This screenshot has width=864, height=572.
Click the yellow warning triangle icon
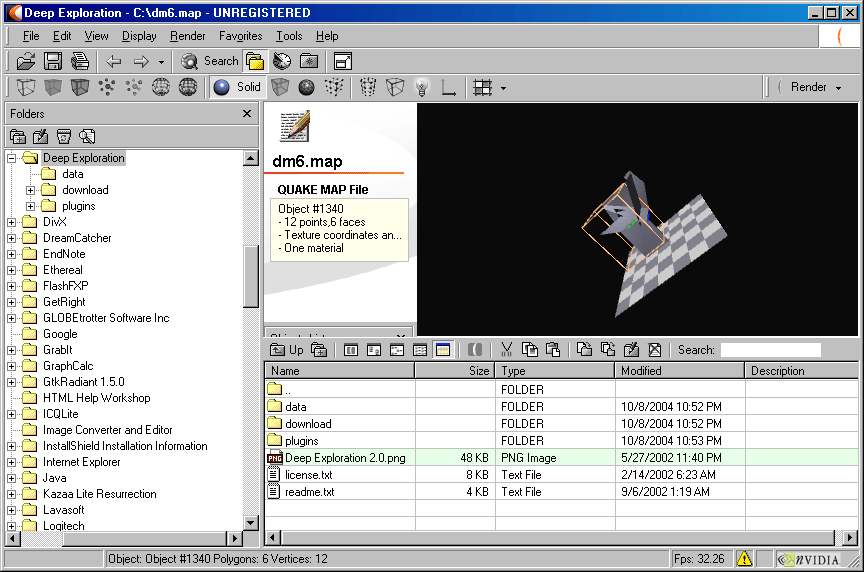point(745,559)
